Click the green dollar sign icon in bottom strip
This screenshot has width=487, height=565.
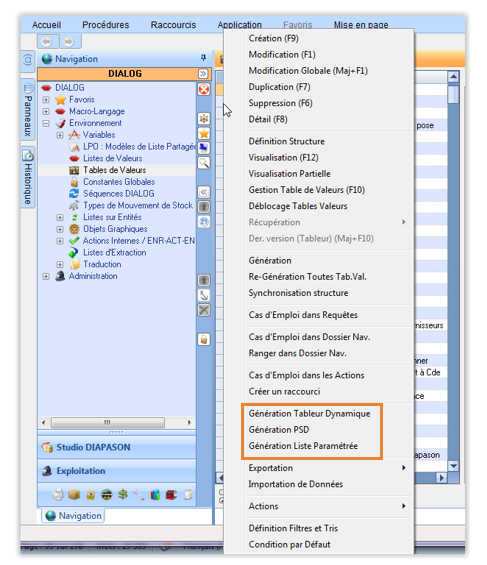coord(122,495)
